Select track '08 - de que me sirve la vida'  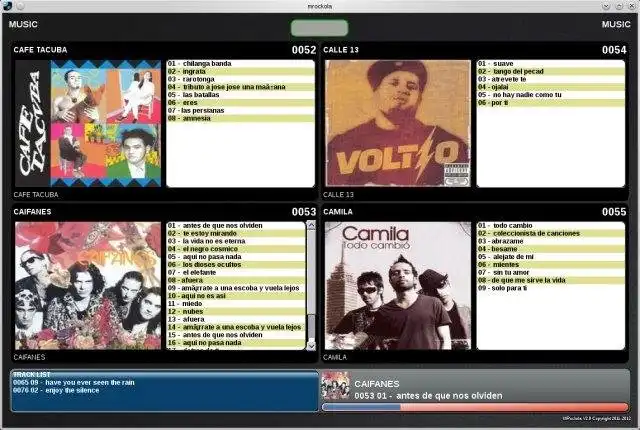pos(551,280)
